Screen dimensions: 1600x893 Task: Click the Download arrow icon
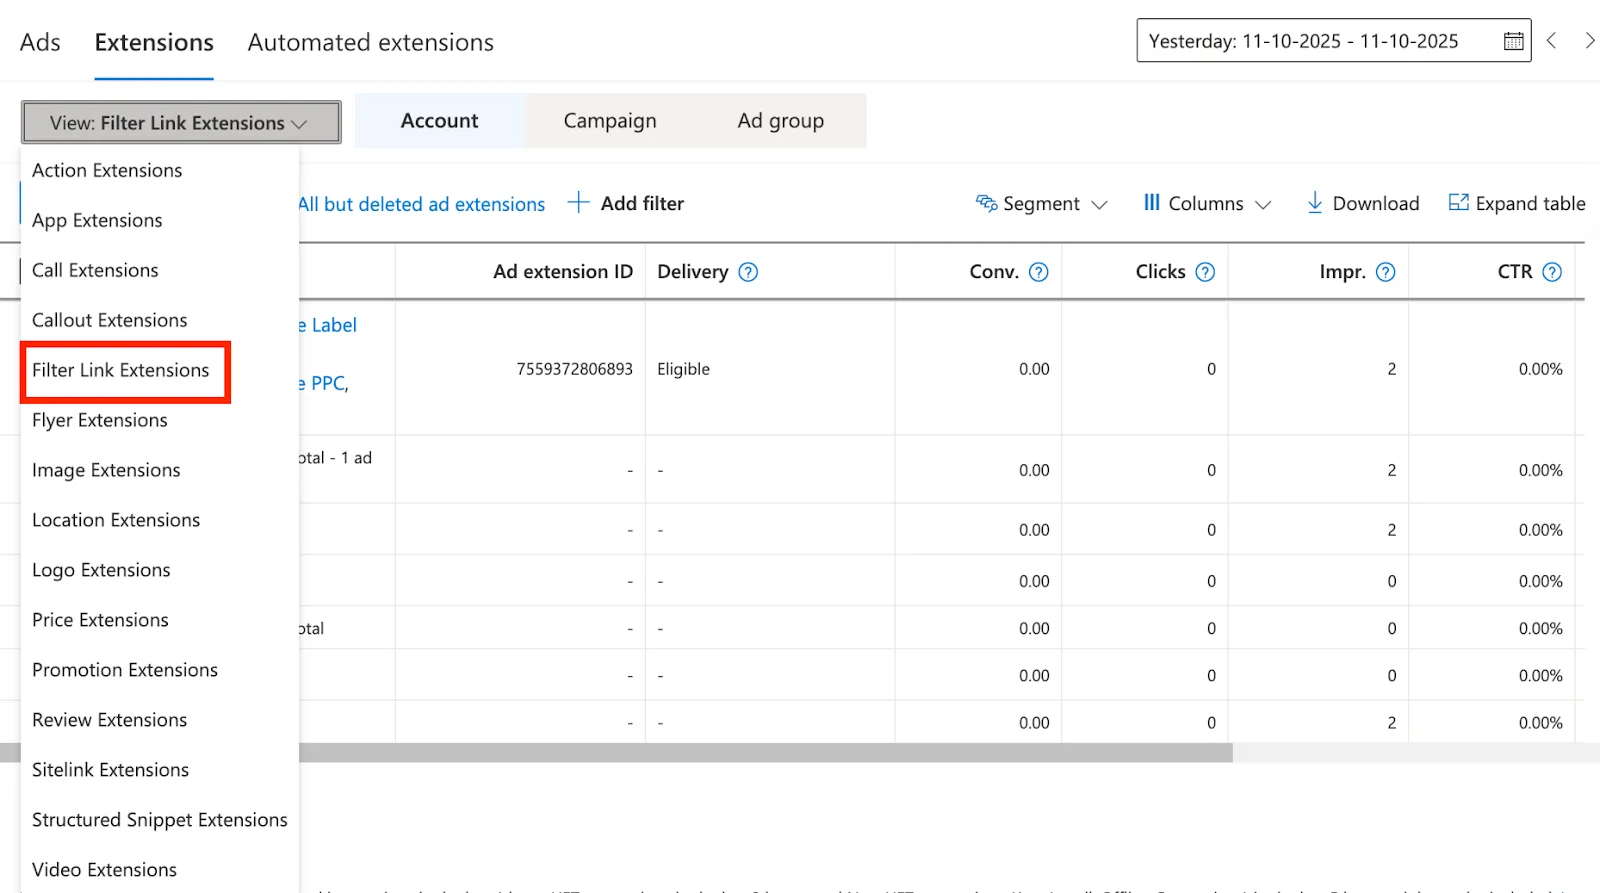pyautogui.click(x=1315, y=203)
